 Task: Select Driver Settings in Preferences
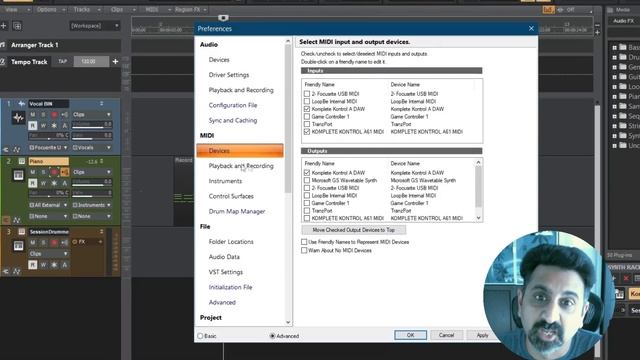coord(229,75)
